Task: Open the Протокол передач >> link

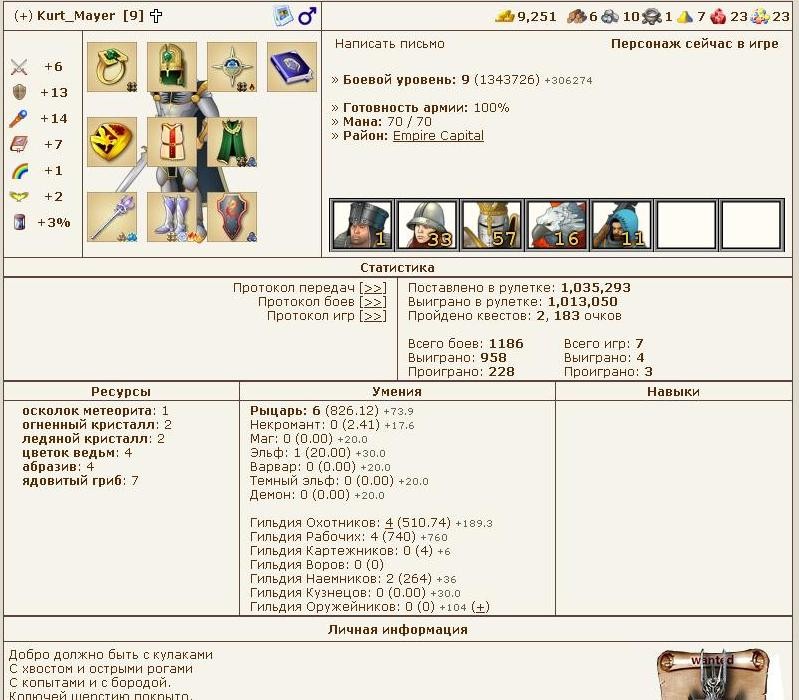Action: click(x=372, y=288)
